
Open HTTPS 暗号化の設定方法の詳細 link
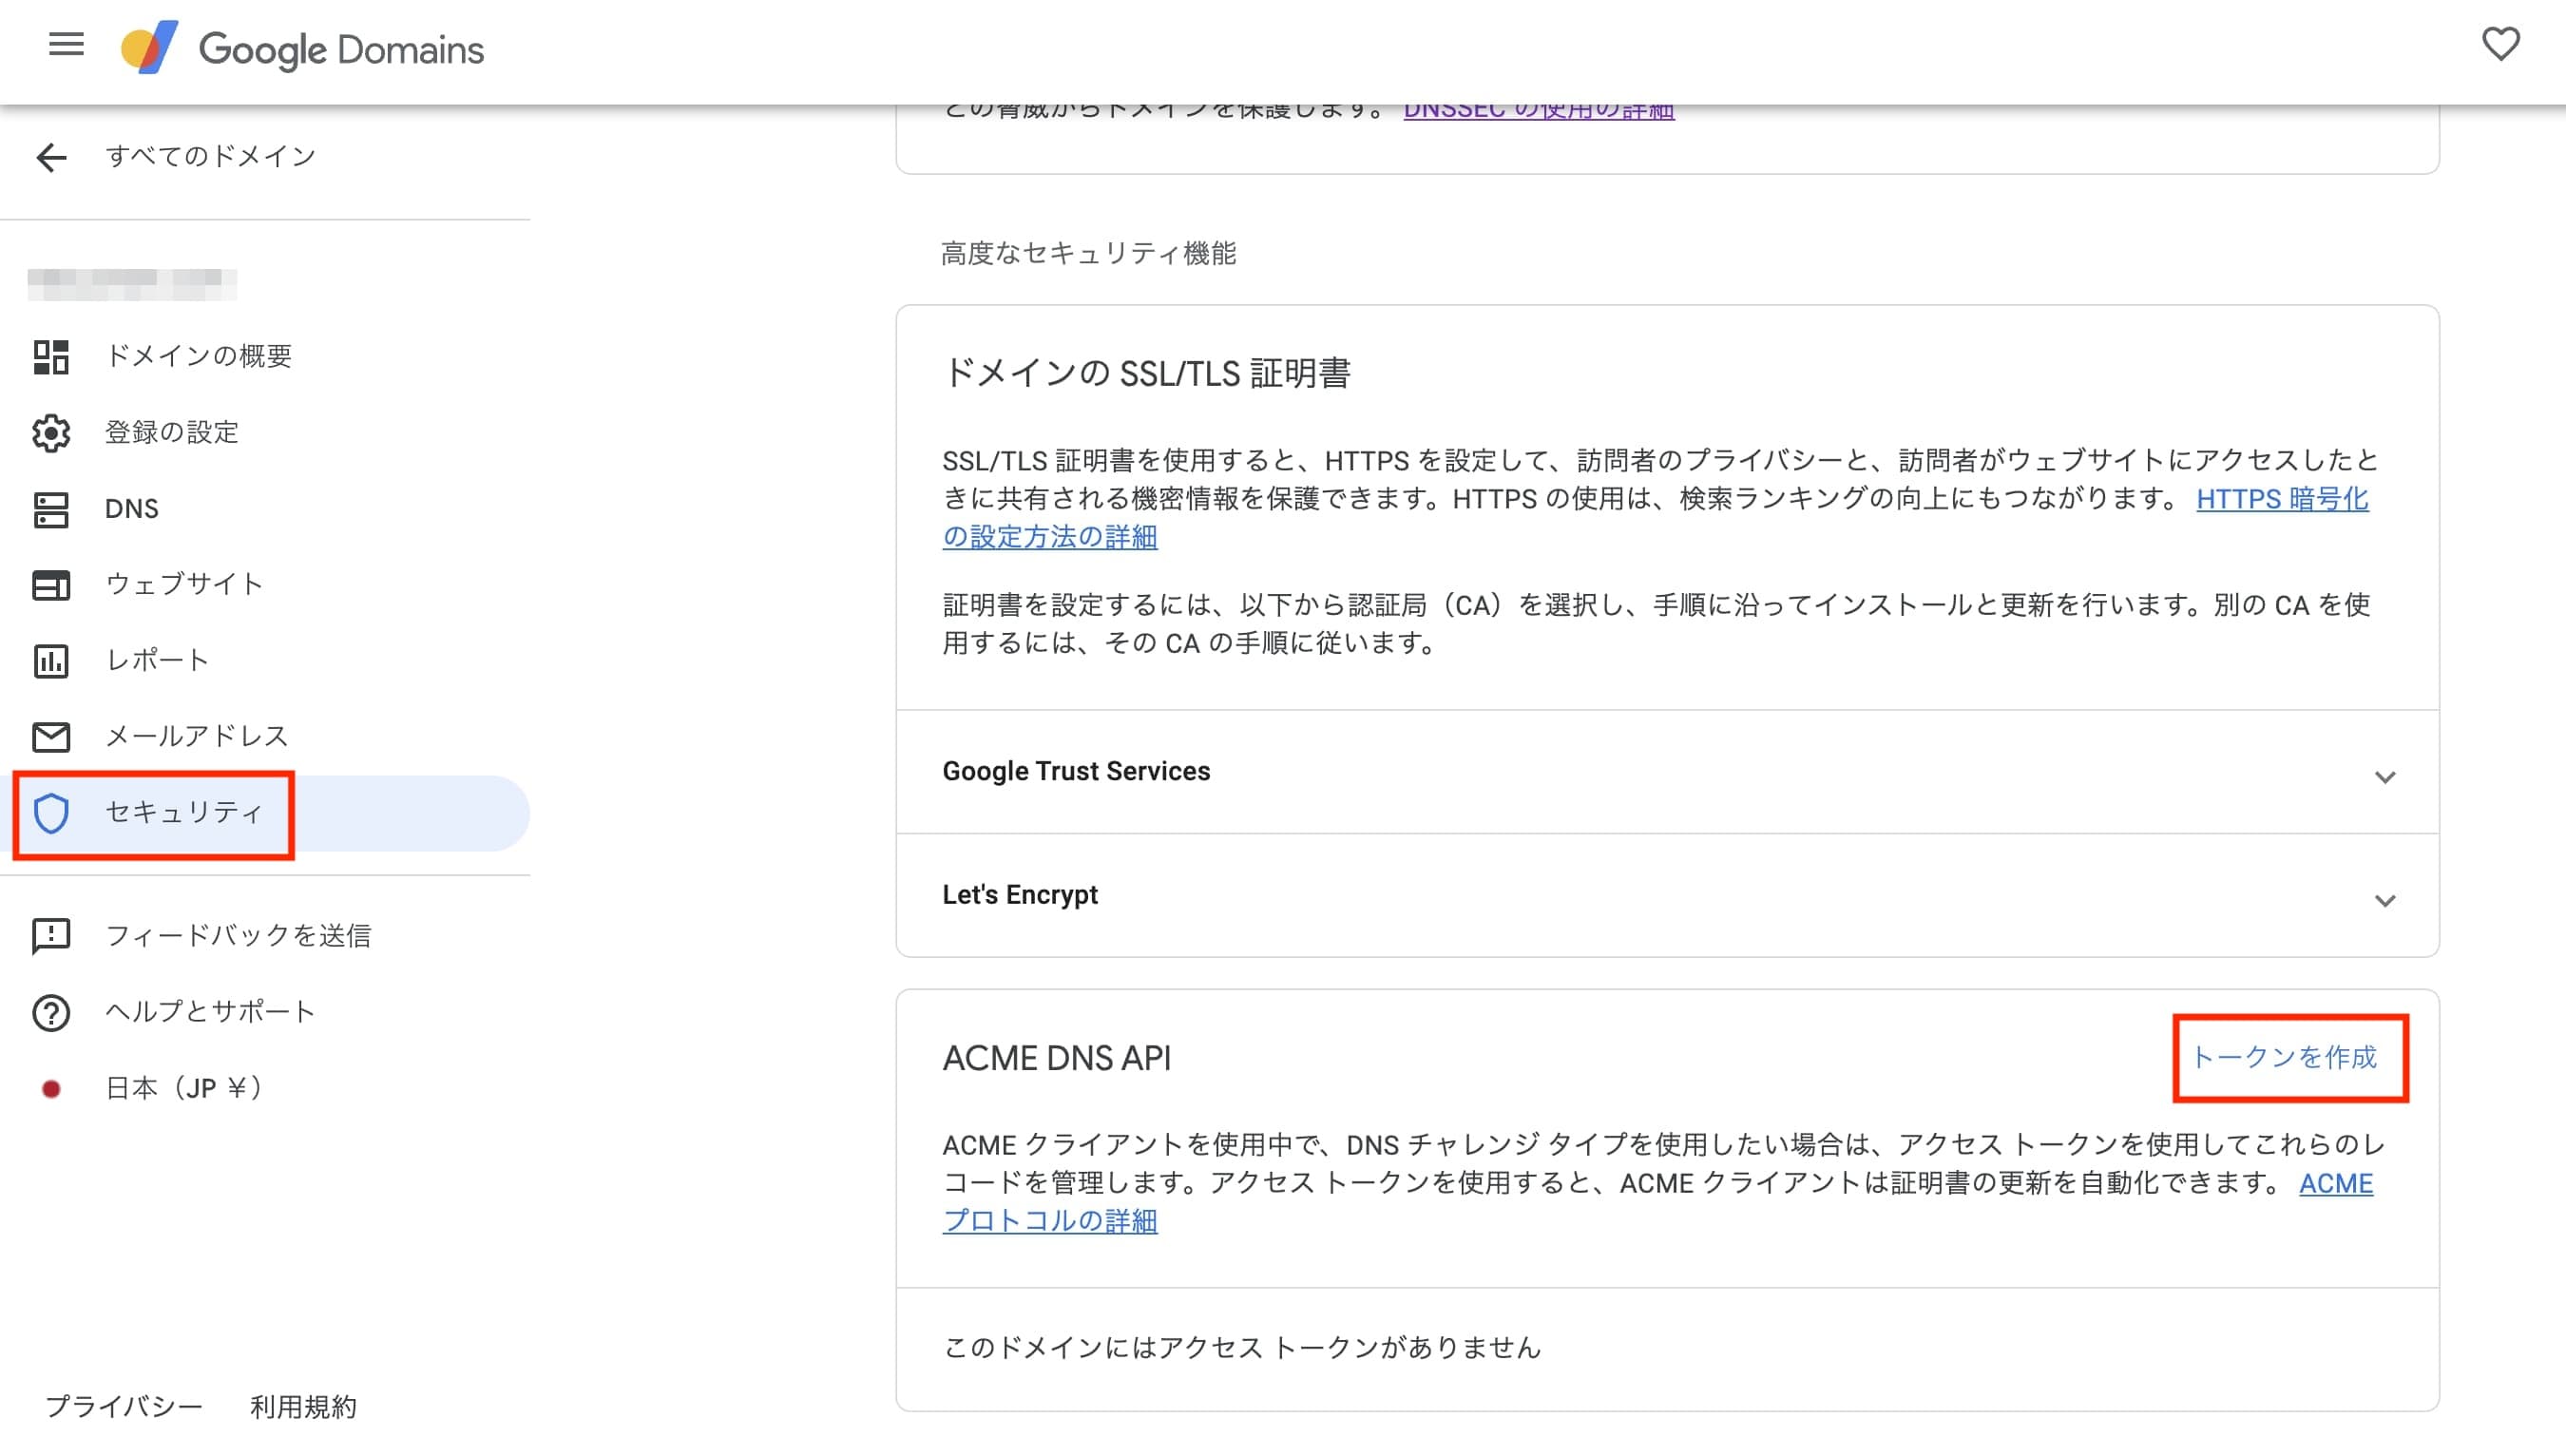(x=2281, y=499)
